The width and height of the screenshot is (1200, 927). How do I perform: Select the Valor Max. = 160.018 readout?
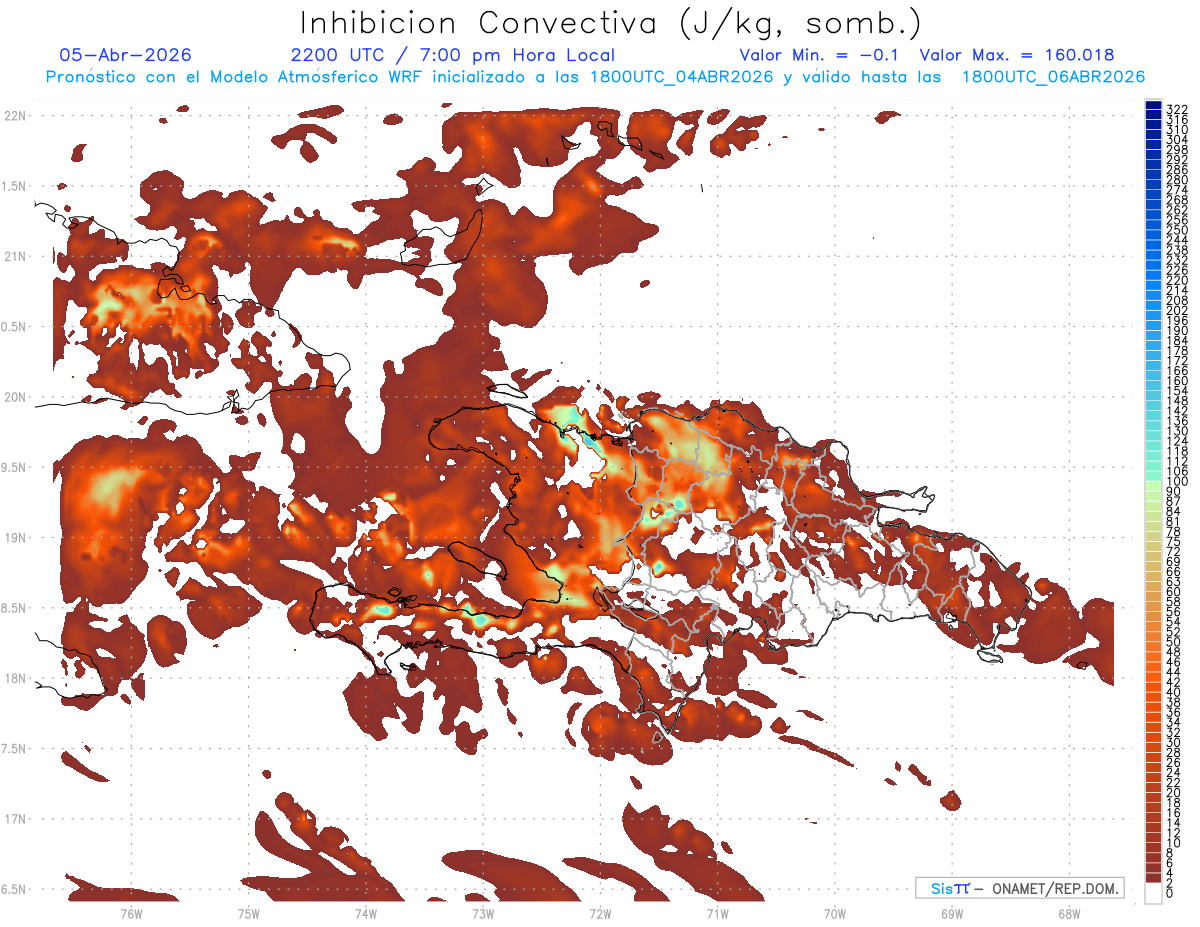pos(1017,56)
